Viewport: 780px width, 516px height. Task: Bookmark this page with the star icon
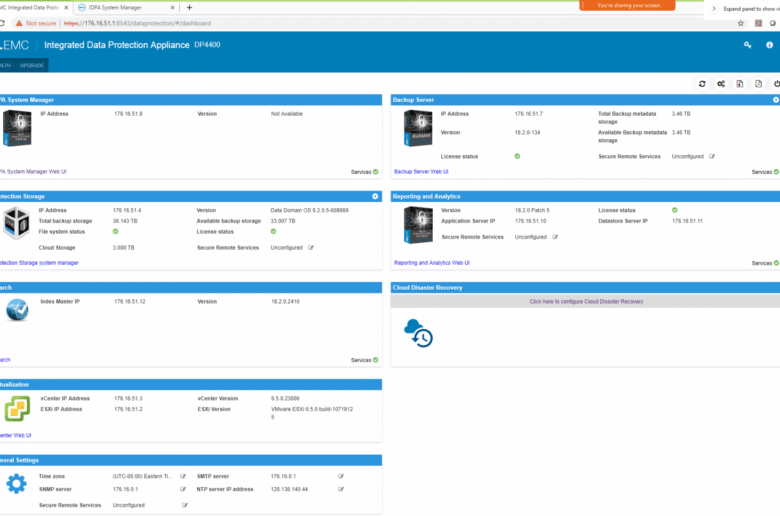[740, 23]
